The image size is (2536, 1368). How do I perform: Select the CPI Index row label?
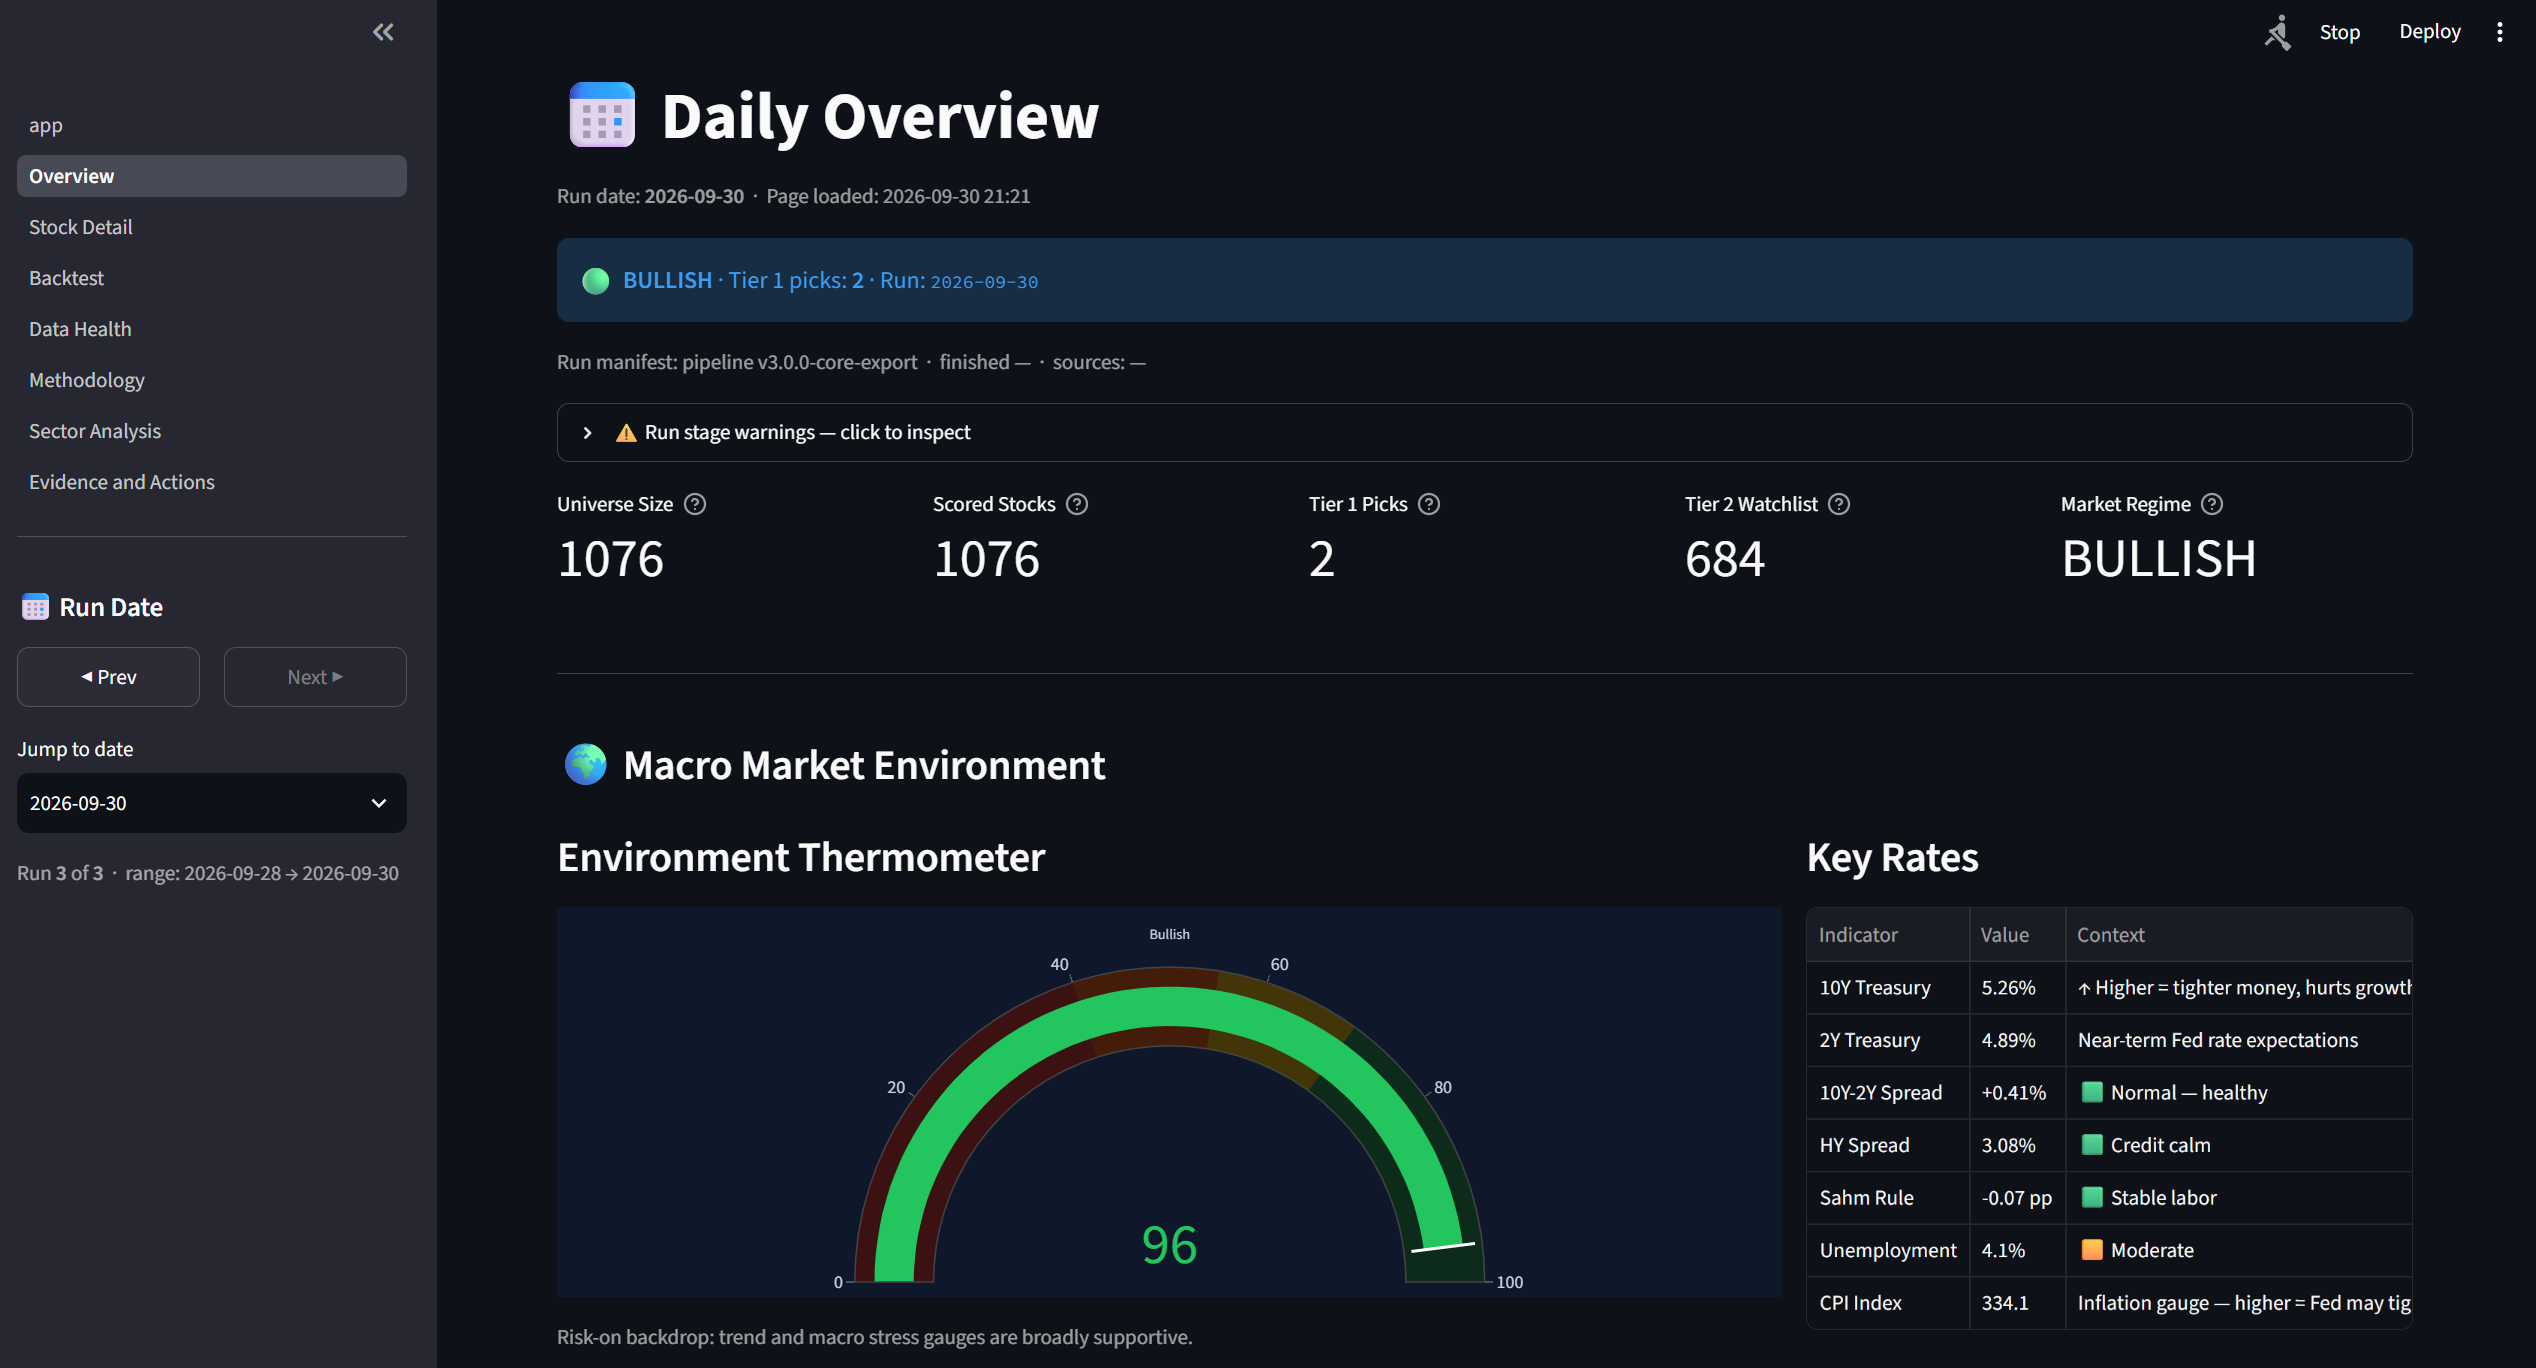point(1888,1303)
